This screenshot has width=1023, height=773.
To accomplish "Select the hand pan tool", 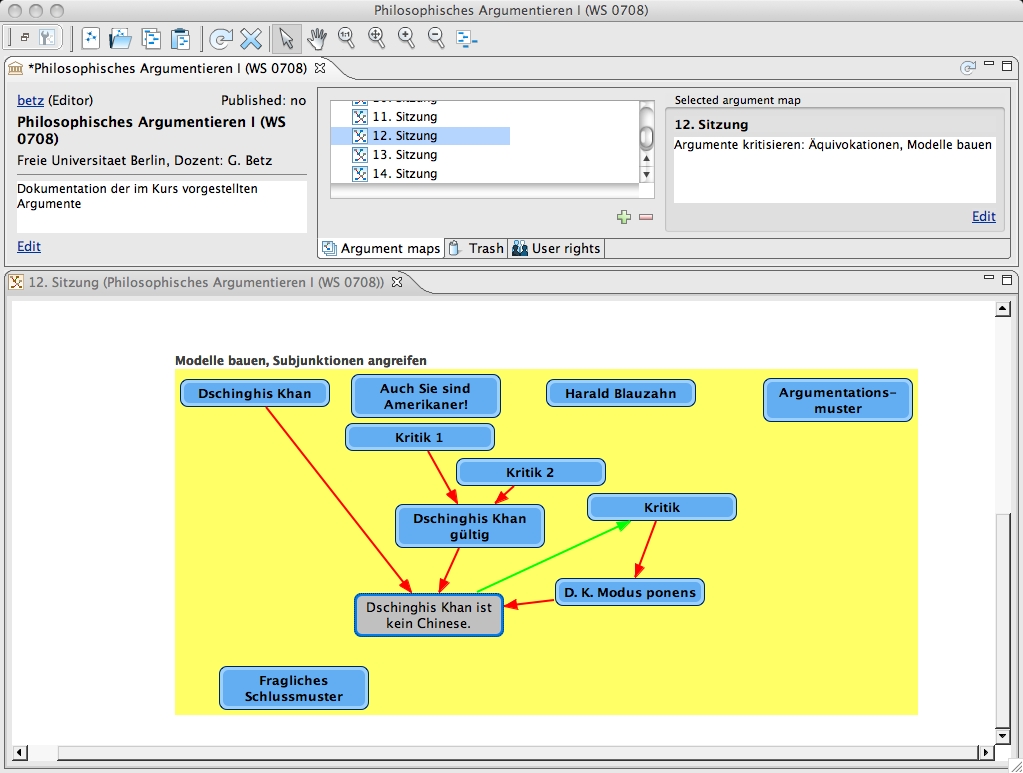I will point(317,38).
